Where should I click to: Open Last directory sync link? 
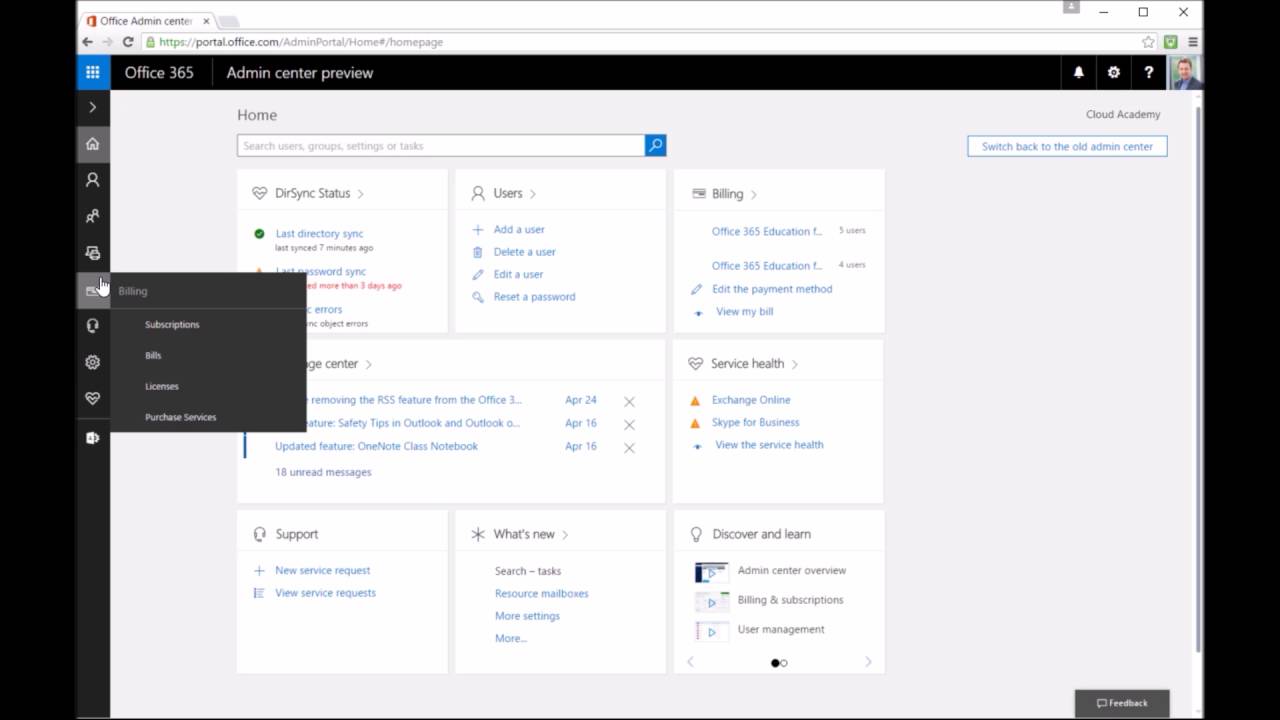[x=319, y=233]
